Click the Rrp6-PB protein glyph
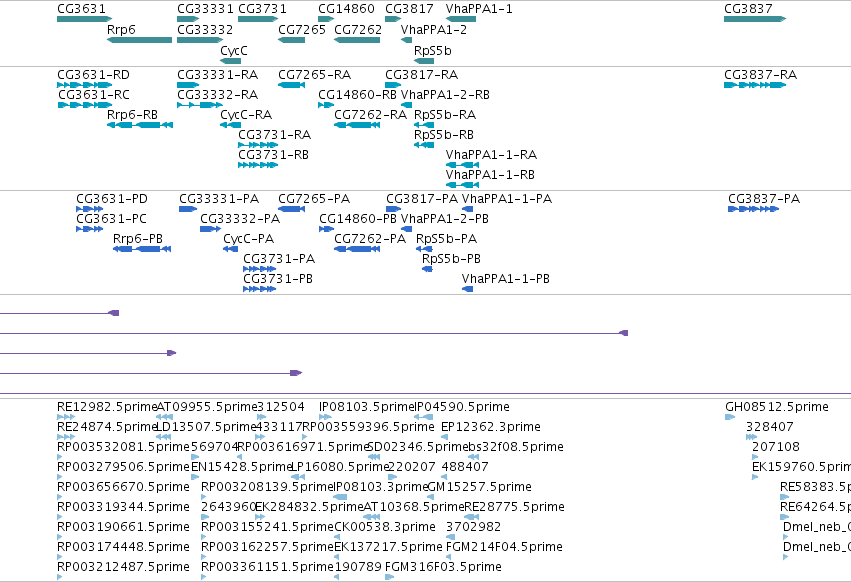 point(142,249)
